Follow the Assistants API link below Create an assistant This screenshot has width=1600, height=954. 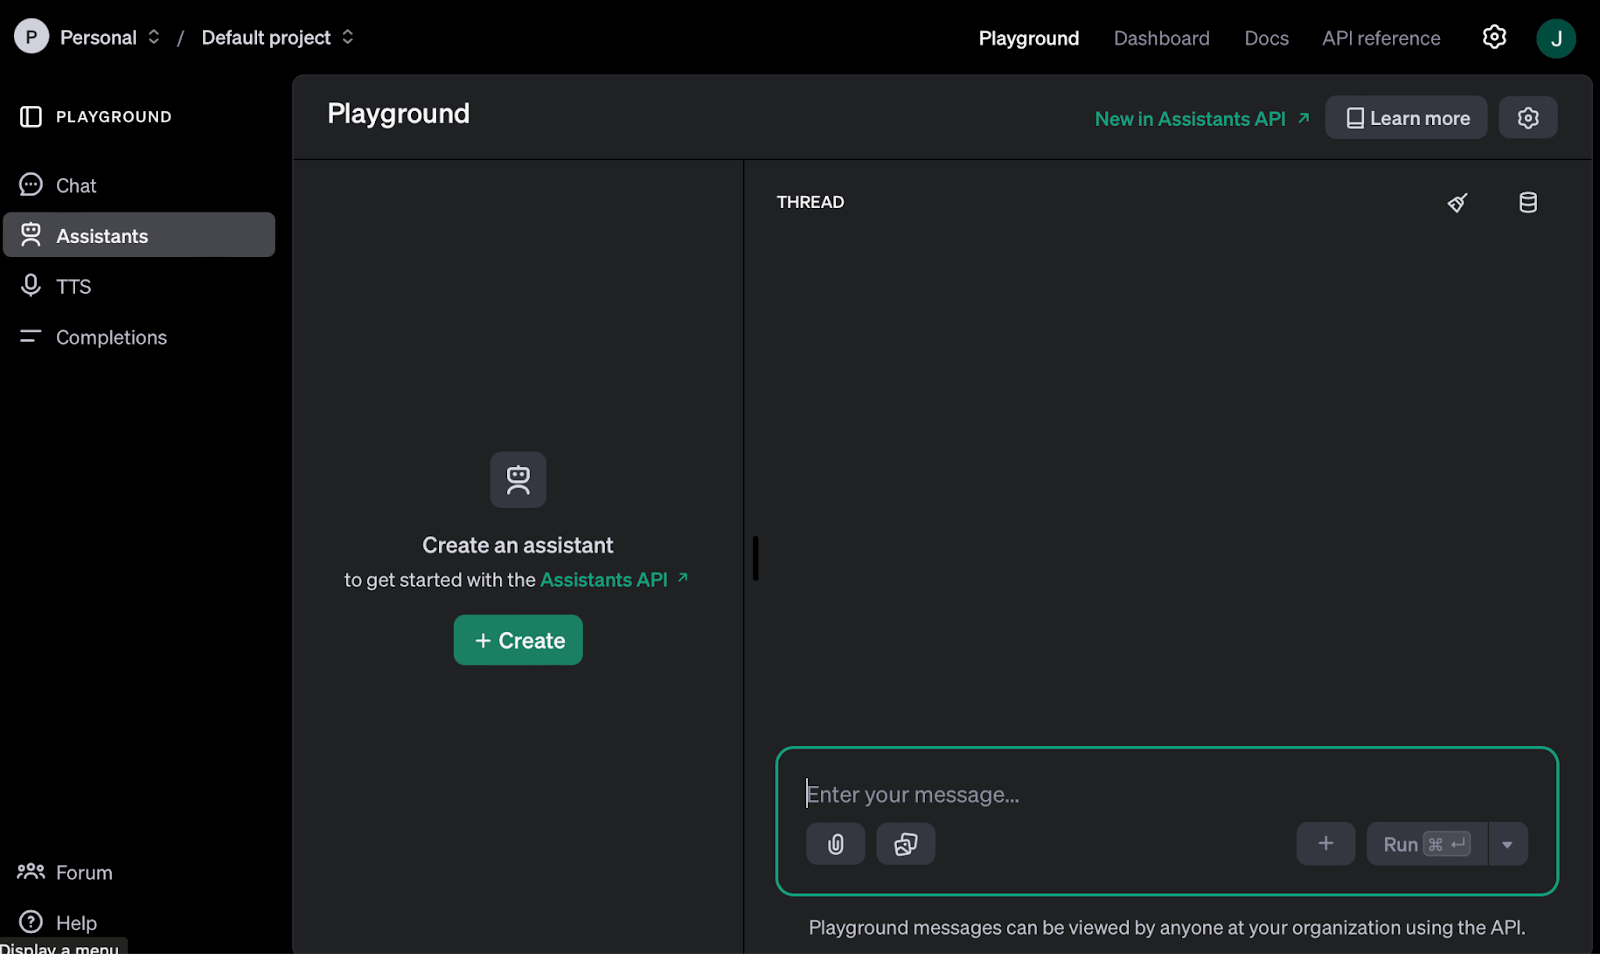click(x=614, y=580)
